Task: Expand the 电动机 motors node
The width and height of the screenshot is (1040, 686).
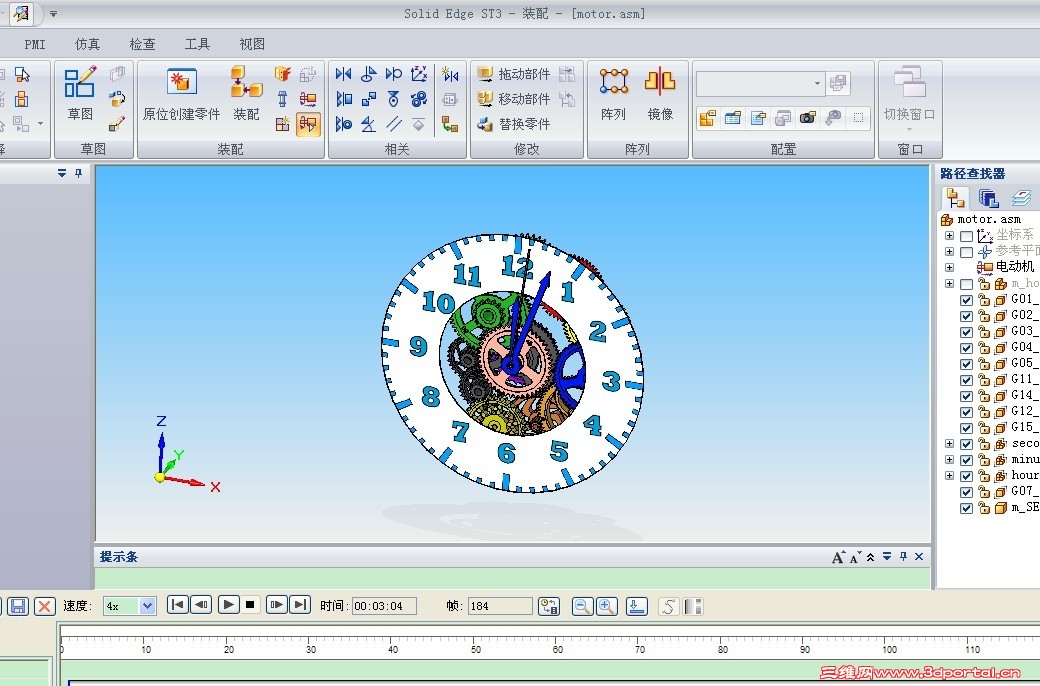Action: [949, 267]
